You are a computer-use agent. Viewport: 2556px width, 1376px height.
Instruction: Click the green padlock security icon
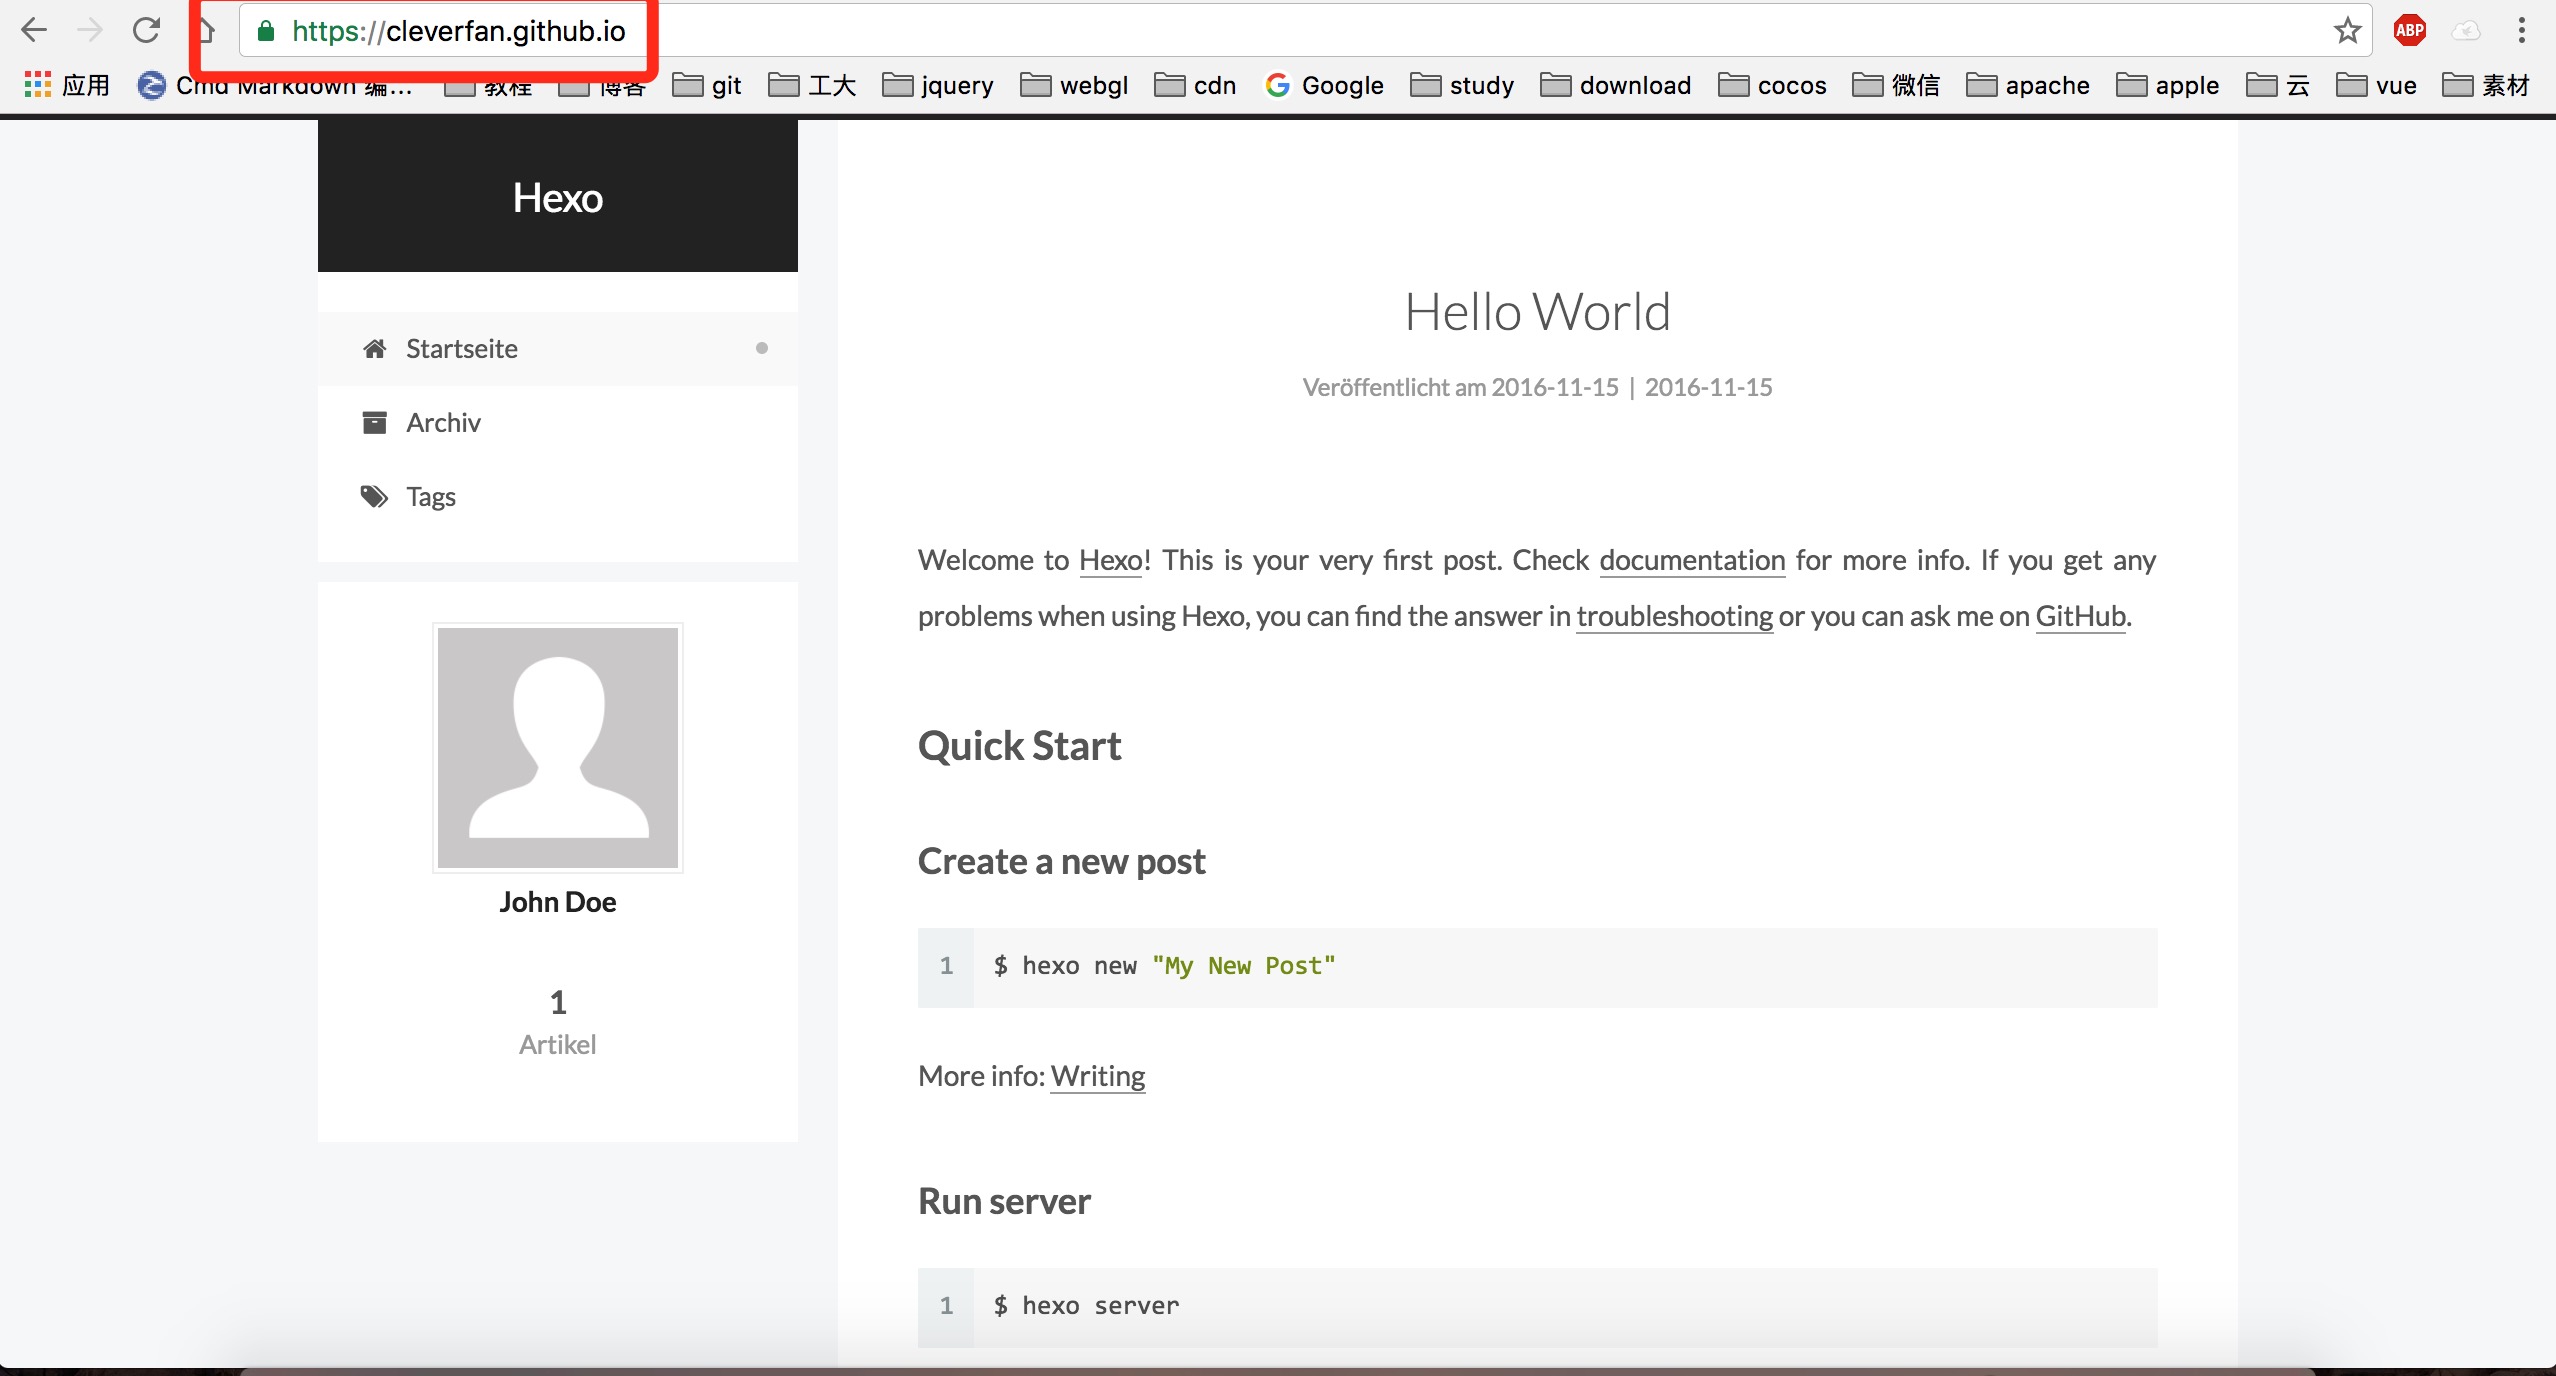click(x=266, y=31)
